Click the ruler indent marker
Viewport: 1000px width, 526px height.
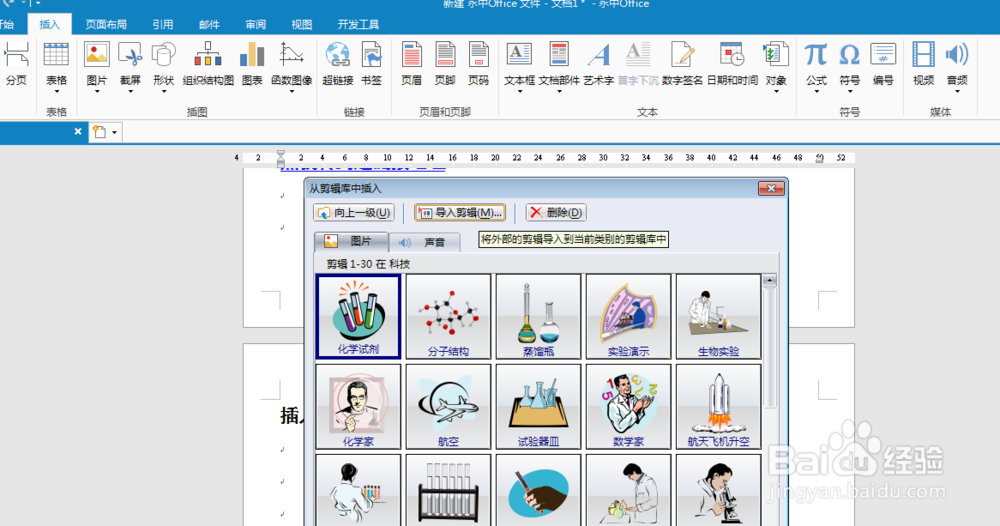(x=281, y=158)
